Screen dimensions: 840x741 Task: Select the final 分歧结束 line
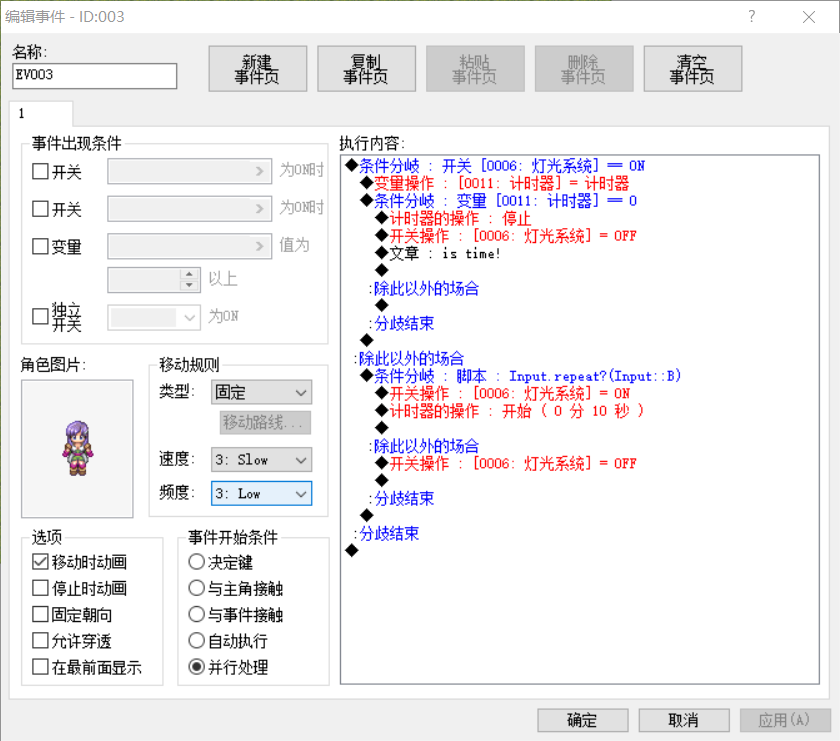click(x=388, y=534)
